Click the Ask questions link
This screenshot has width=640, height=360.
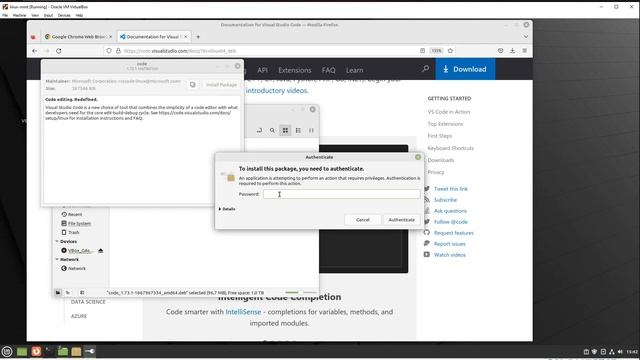[450, 211]
